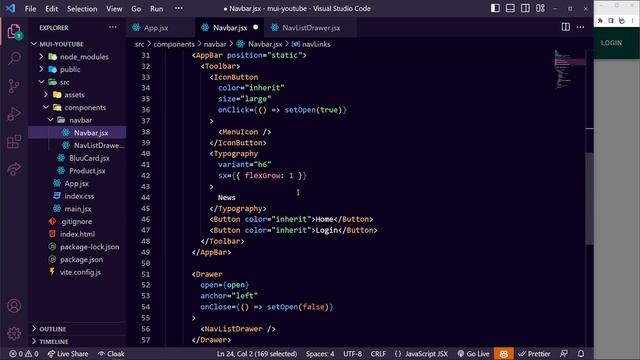
Task: Click the split editor right icon
Action: point(565,27)
